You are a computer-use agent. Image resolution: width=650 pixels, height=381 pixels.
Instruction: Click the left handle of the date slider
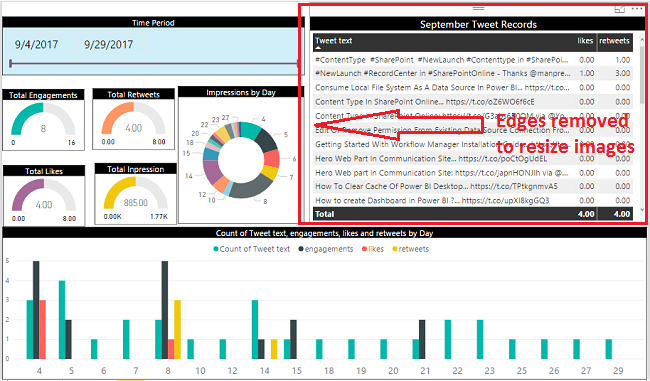(x=10, y=63)
